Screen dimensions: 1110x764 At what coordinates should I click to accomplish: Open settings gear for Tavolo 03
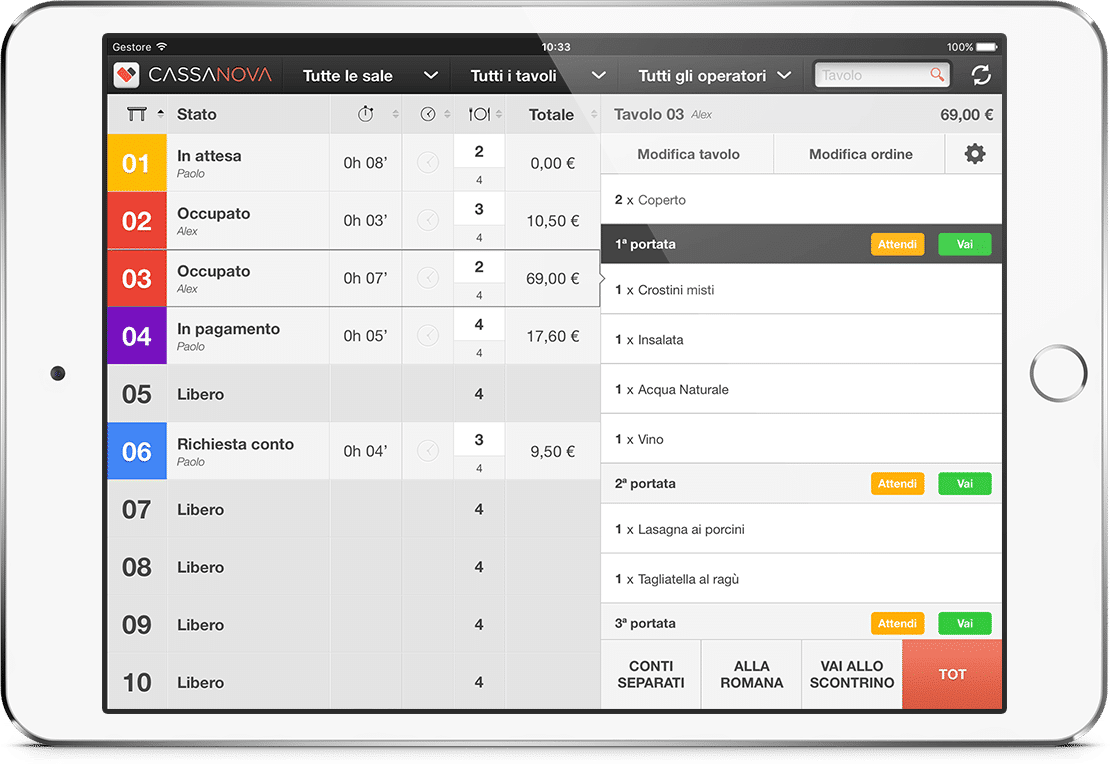click(x=974, y=154)
